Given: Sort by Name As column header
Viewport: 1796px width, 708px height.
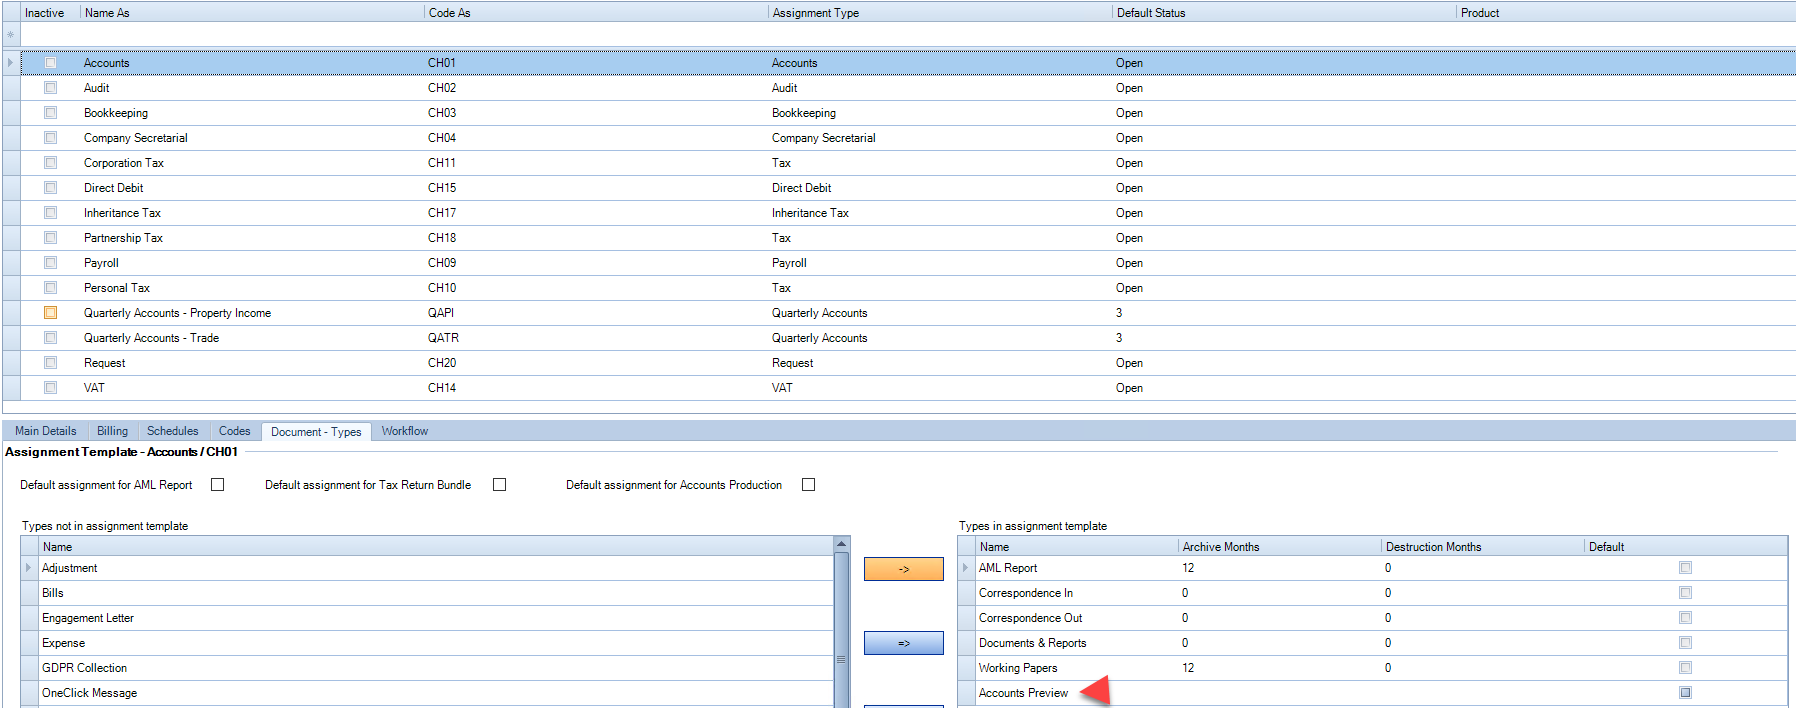Looking at the screenshot, I should tap(252, 13).
